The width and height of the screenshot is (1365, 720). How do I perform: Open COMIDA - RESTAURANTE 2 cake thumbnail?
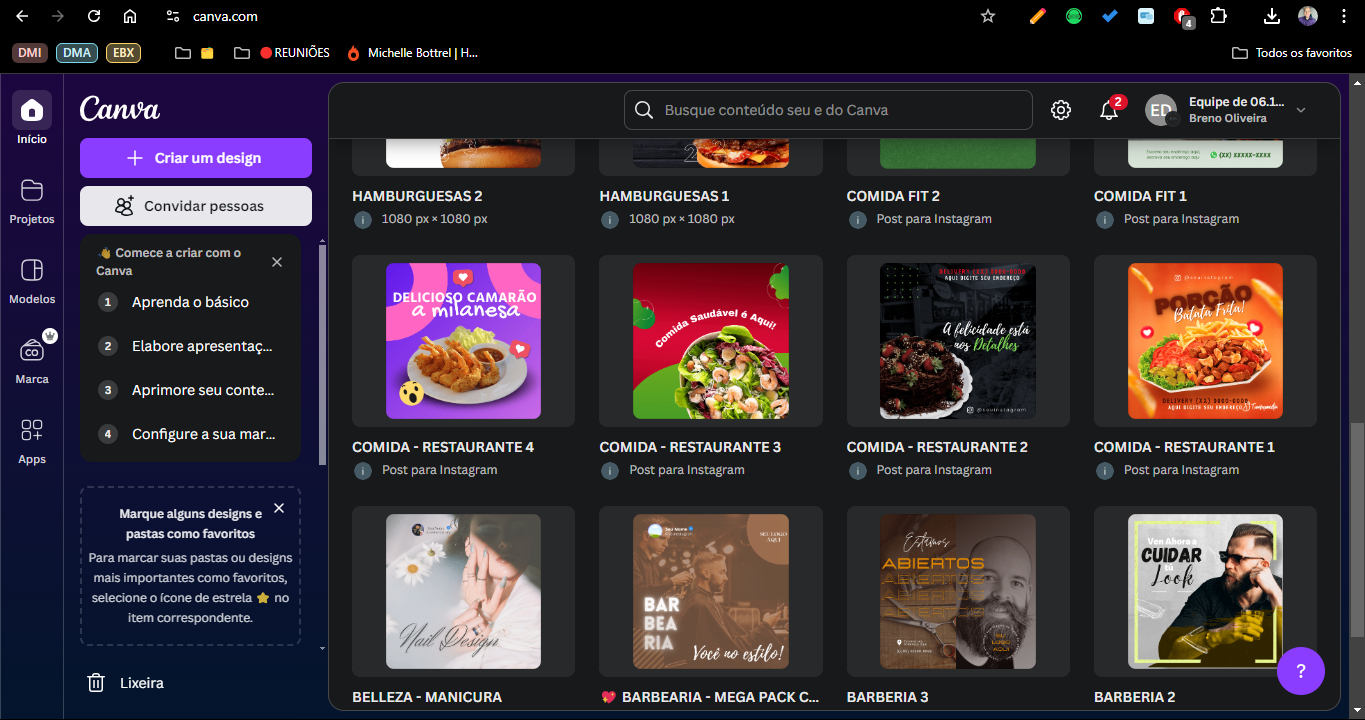(958, 341)
